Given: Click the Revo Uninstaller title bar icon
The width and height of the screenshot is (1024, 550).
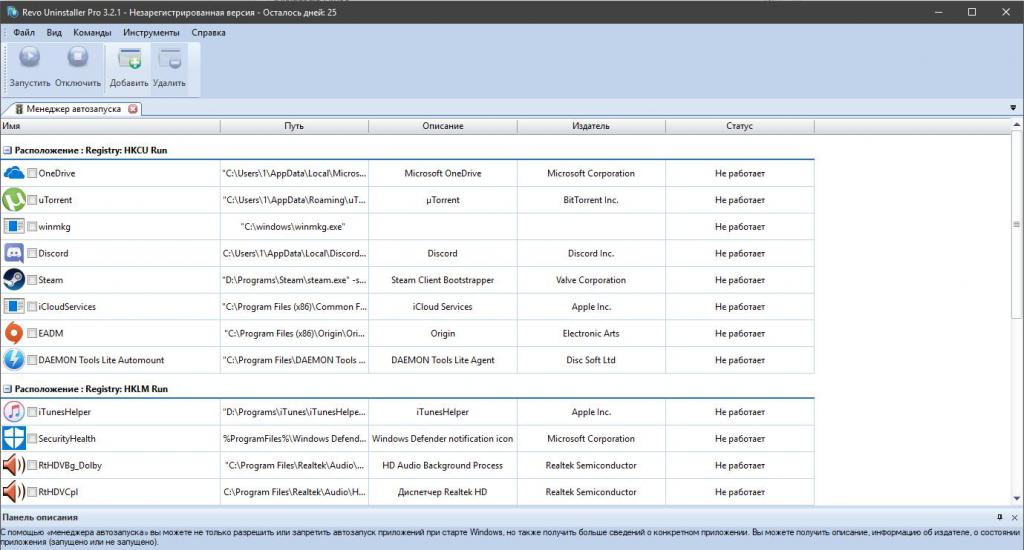Looking at the screenshot, I should click(12, 12).
